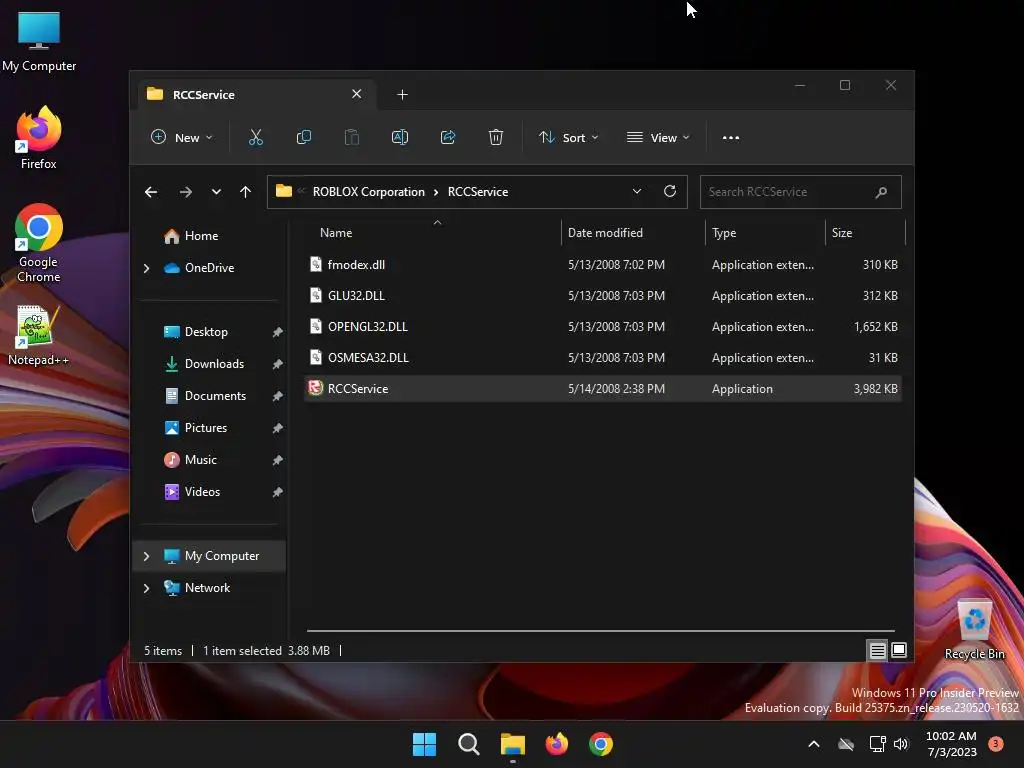Viewport: 1024px width, 768px height.
Task: Click the search magnifier in search box
Action: (881, 192)
